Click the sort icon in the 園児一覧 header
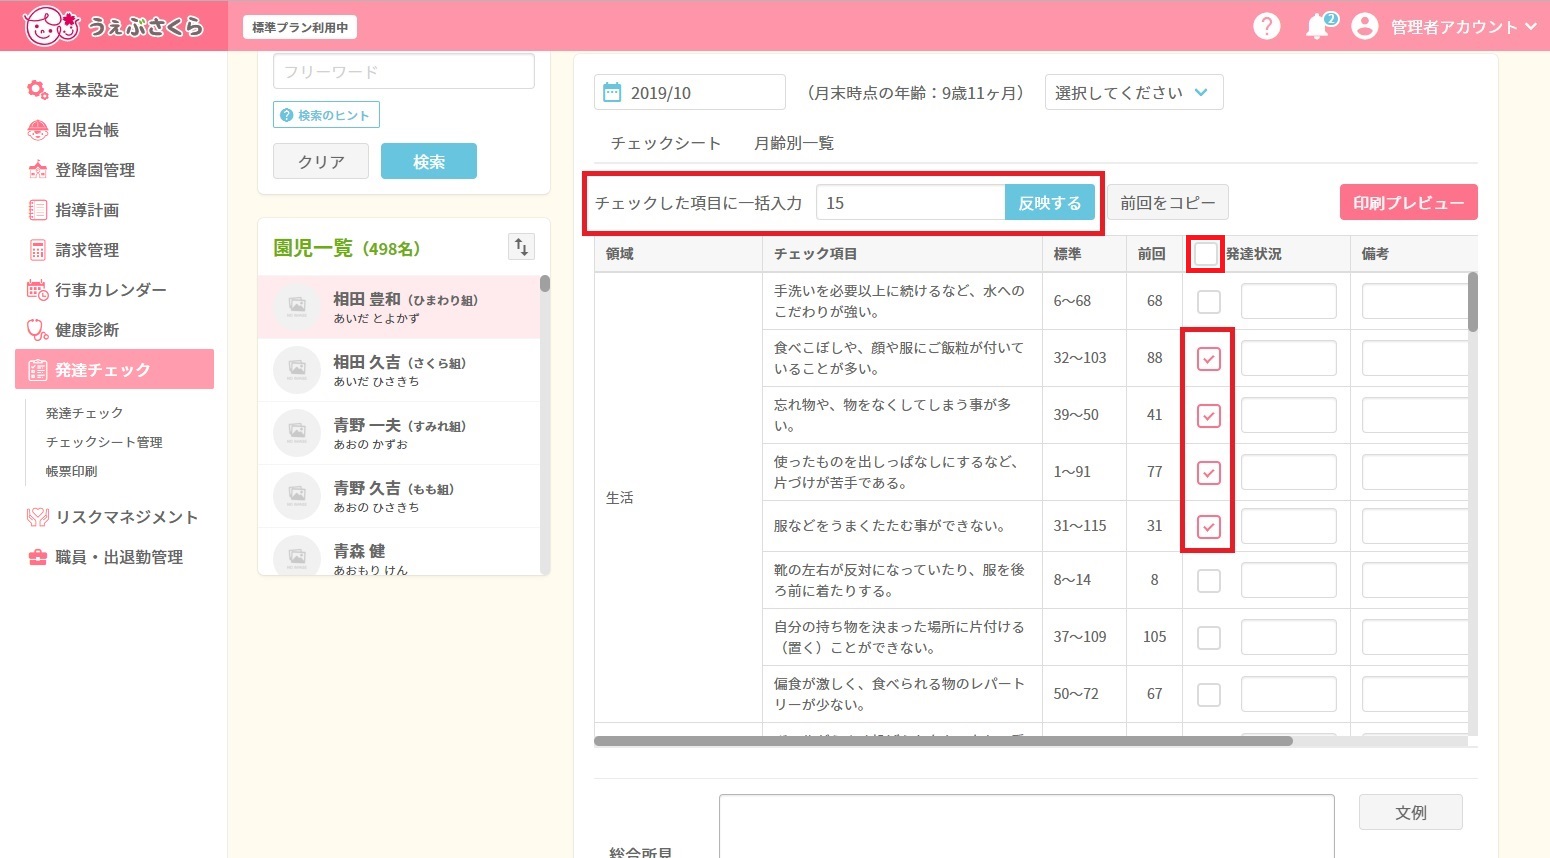Image resolution: width=1550 pixels, height=858 pixels. coord(522,247)
